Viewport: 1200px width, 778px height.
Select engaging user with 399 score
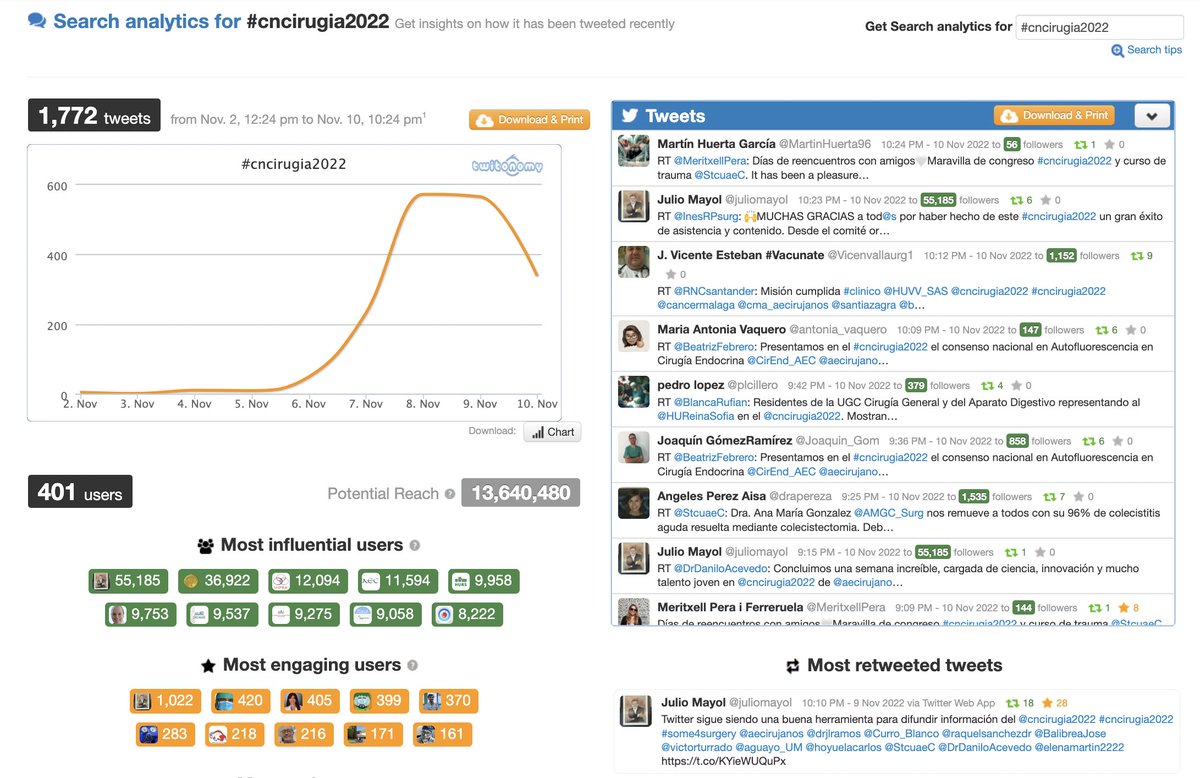click(x=379, y=701)
